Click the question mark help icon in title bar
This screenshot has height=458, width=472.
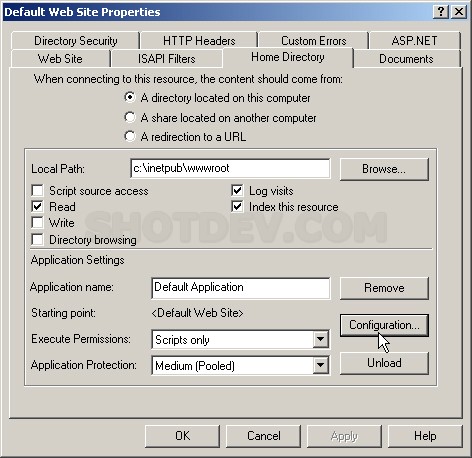pos(441,12)
